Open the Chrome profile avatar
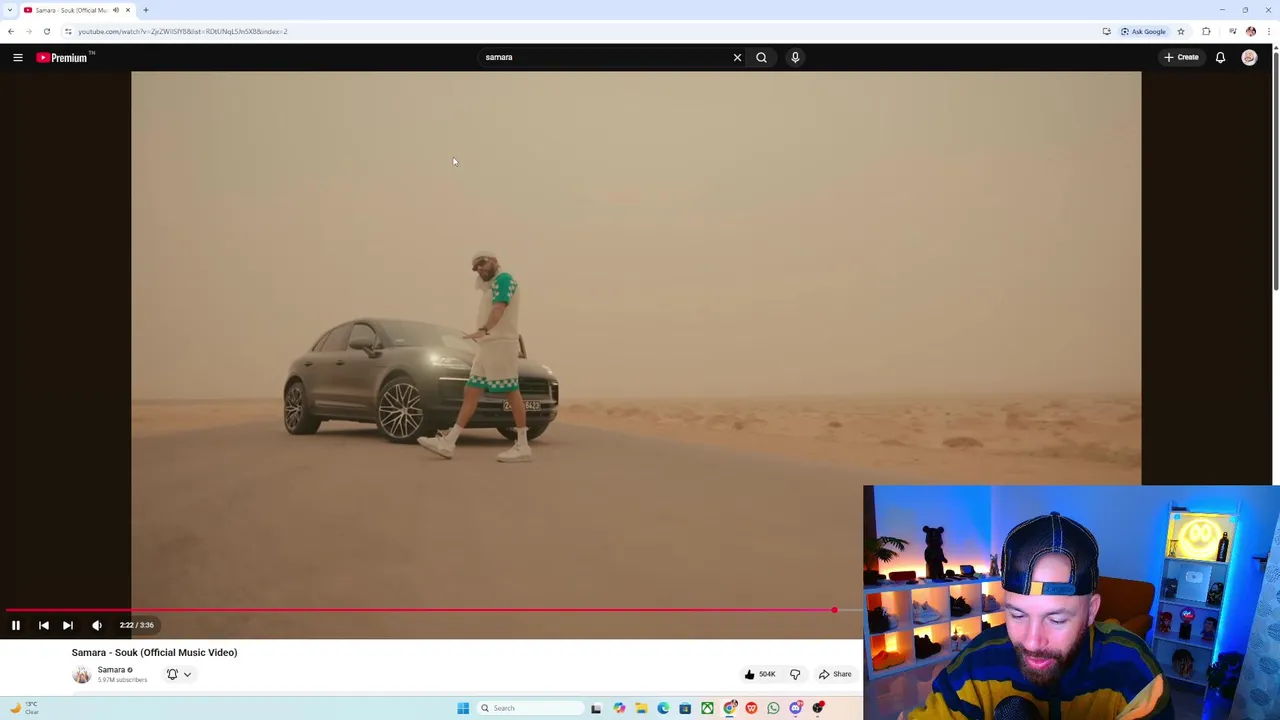Viewport: 1280px width, 720px height. click(x=1251, y=32)
